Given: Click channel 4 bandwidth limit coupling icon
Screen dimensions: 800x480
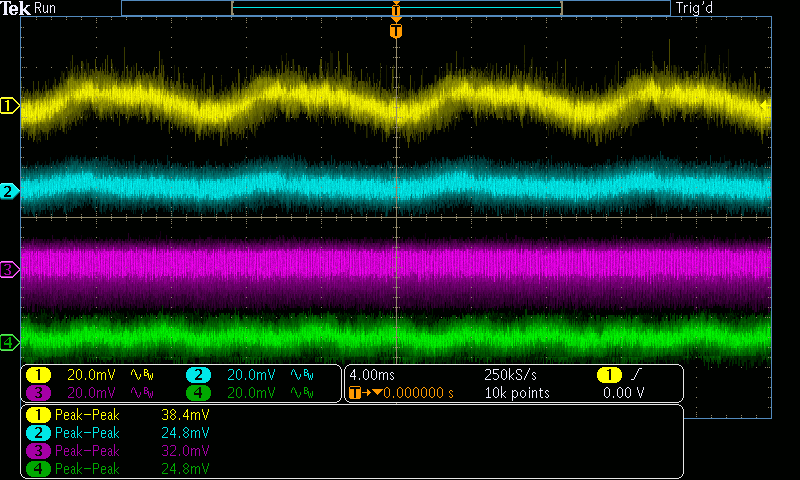Looking at the screenshot, I should tap(301, 393).
